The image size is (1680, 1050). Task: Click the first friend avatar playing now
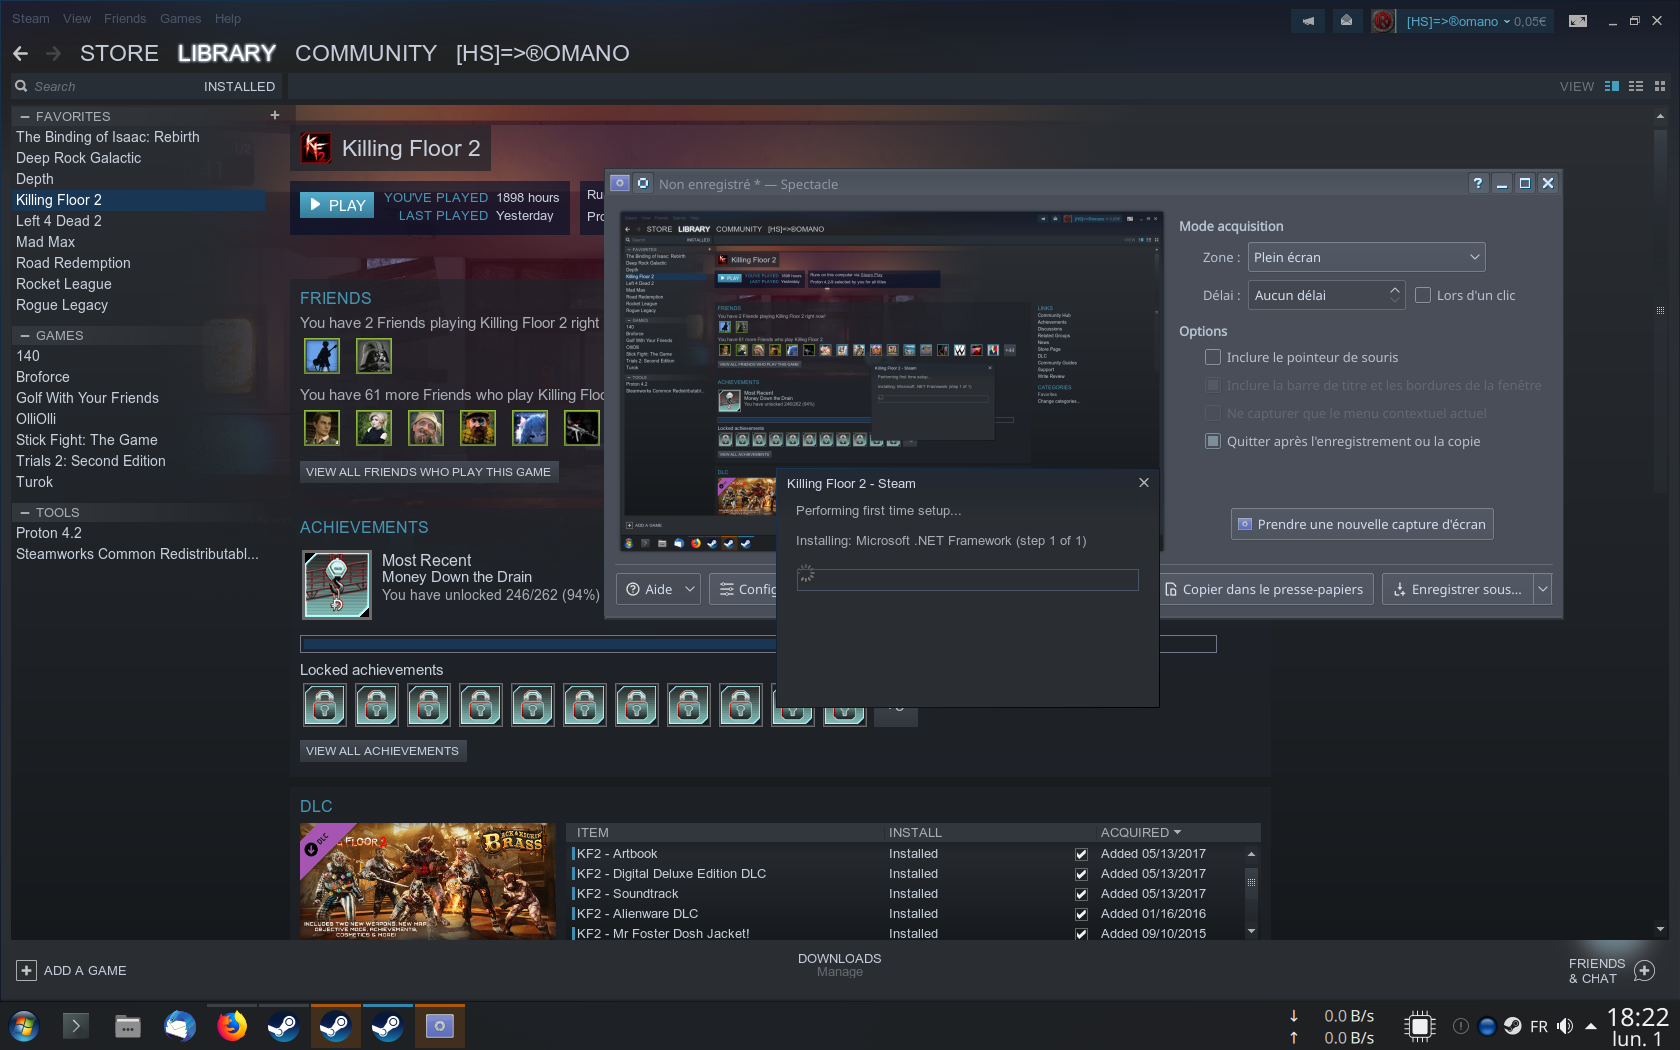click(x=322, y=356)
